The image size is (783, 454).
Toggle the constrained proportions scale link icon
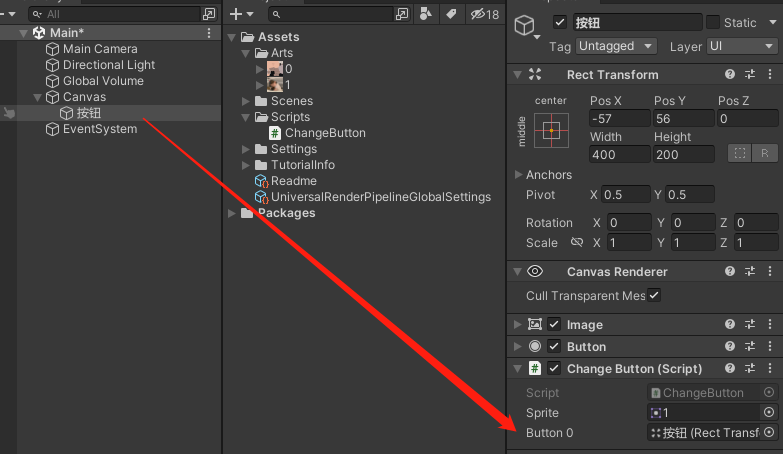click(x=577, y=242)
